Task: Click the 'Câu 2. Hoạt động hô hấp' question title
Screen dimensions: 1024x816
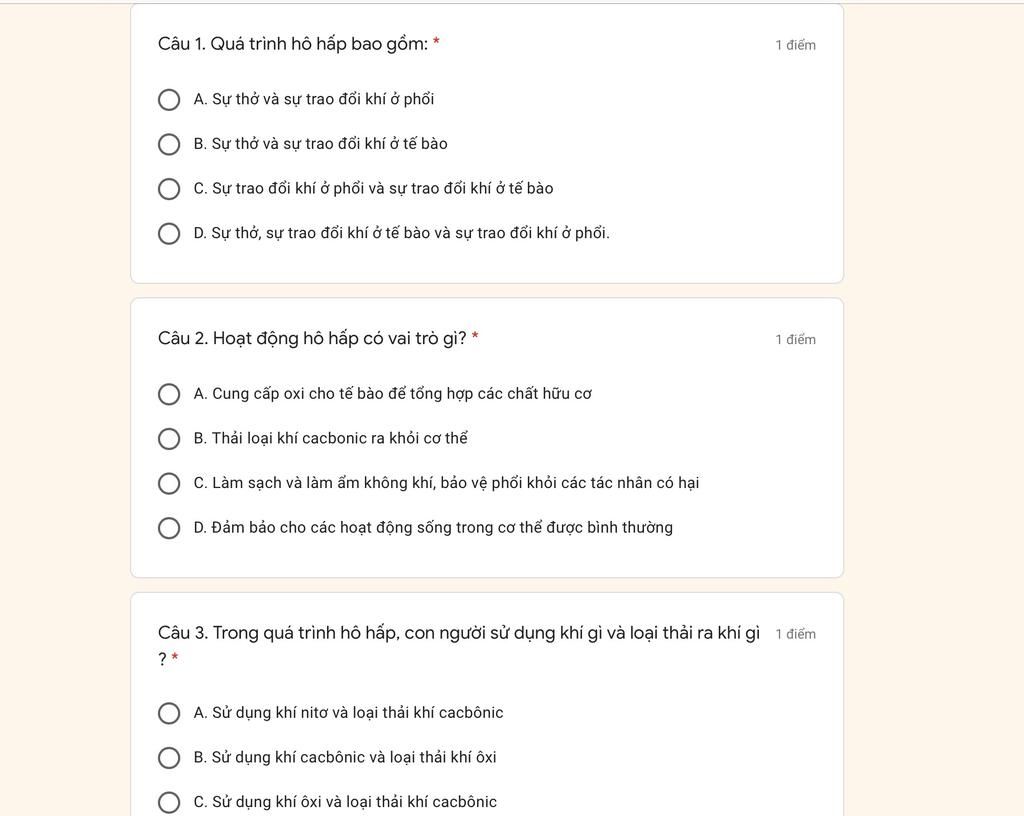Action: [311, 339]
